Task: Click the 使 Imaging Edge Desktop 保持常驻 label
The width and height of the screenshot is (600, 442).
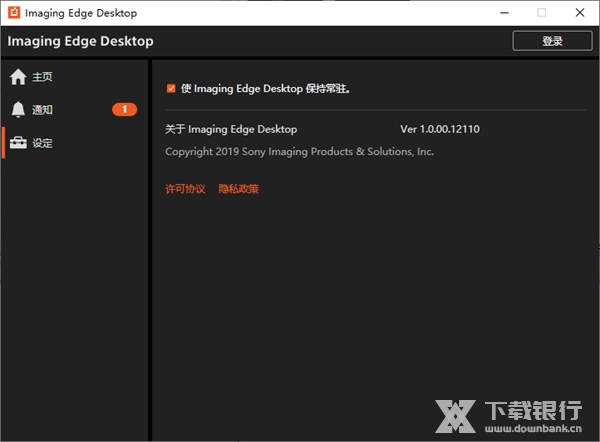Action: [x=265, y=88]
